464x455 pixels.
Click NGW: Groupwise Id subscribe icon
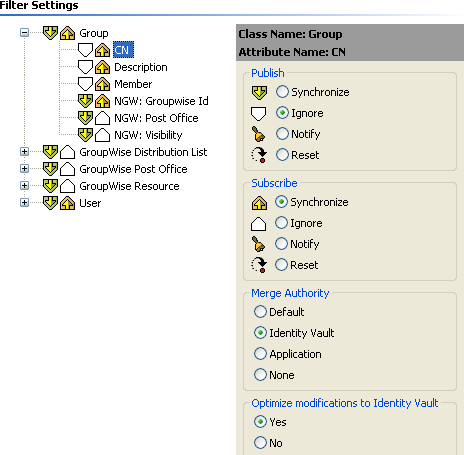(x=102, y=101)
